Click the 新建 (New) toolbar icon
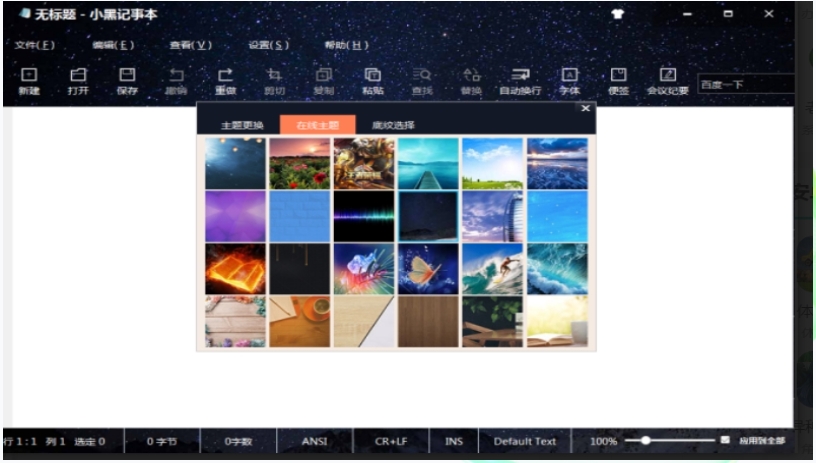 pyautogui.click(x=29, y=81)
